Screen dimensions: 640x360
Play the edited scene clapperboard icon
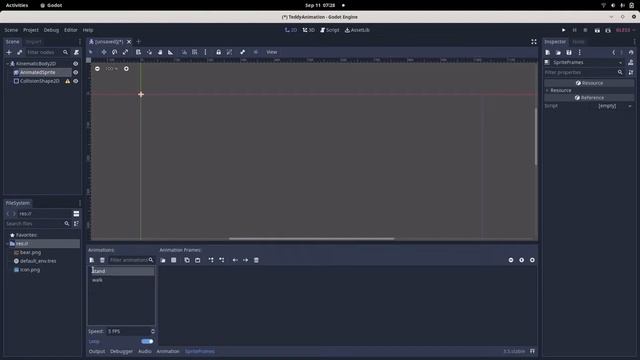[x=597, y=30]
